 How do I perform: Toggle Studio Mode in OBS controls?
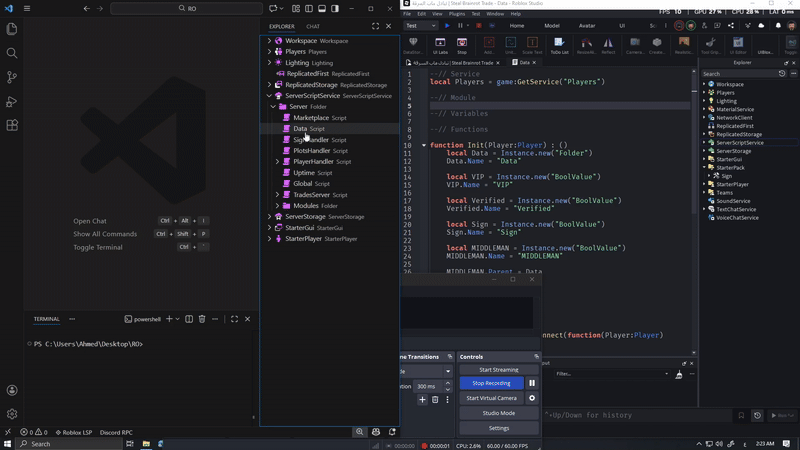click(498, 413)
